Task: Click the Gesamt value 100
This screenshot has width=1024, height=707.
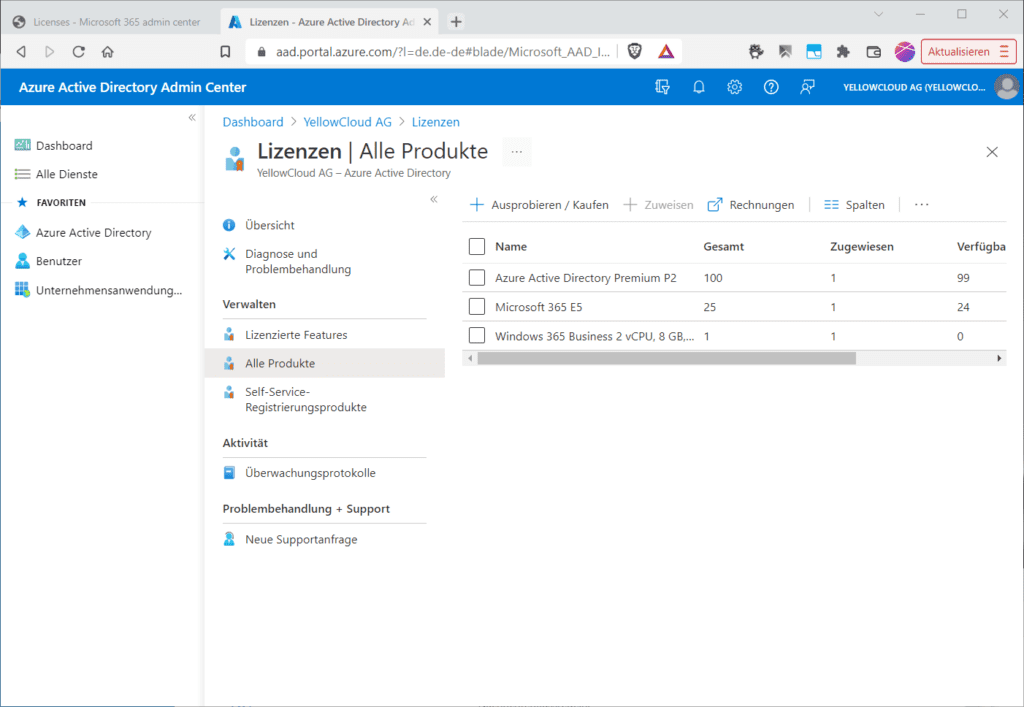Action: coord(713,277)
